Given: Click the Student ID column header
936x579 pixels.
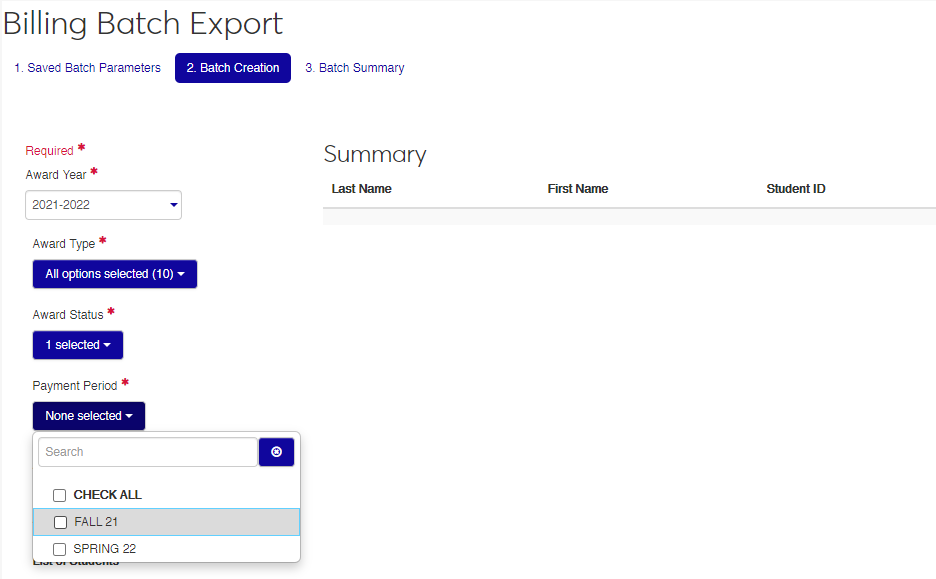Looking at the screenshot, I should point(796,189).
